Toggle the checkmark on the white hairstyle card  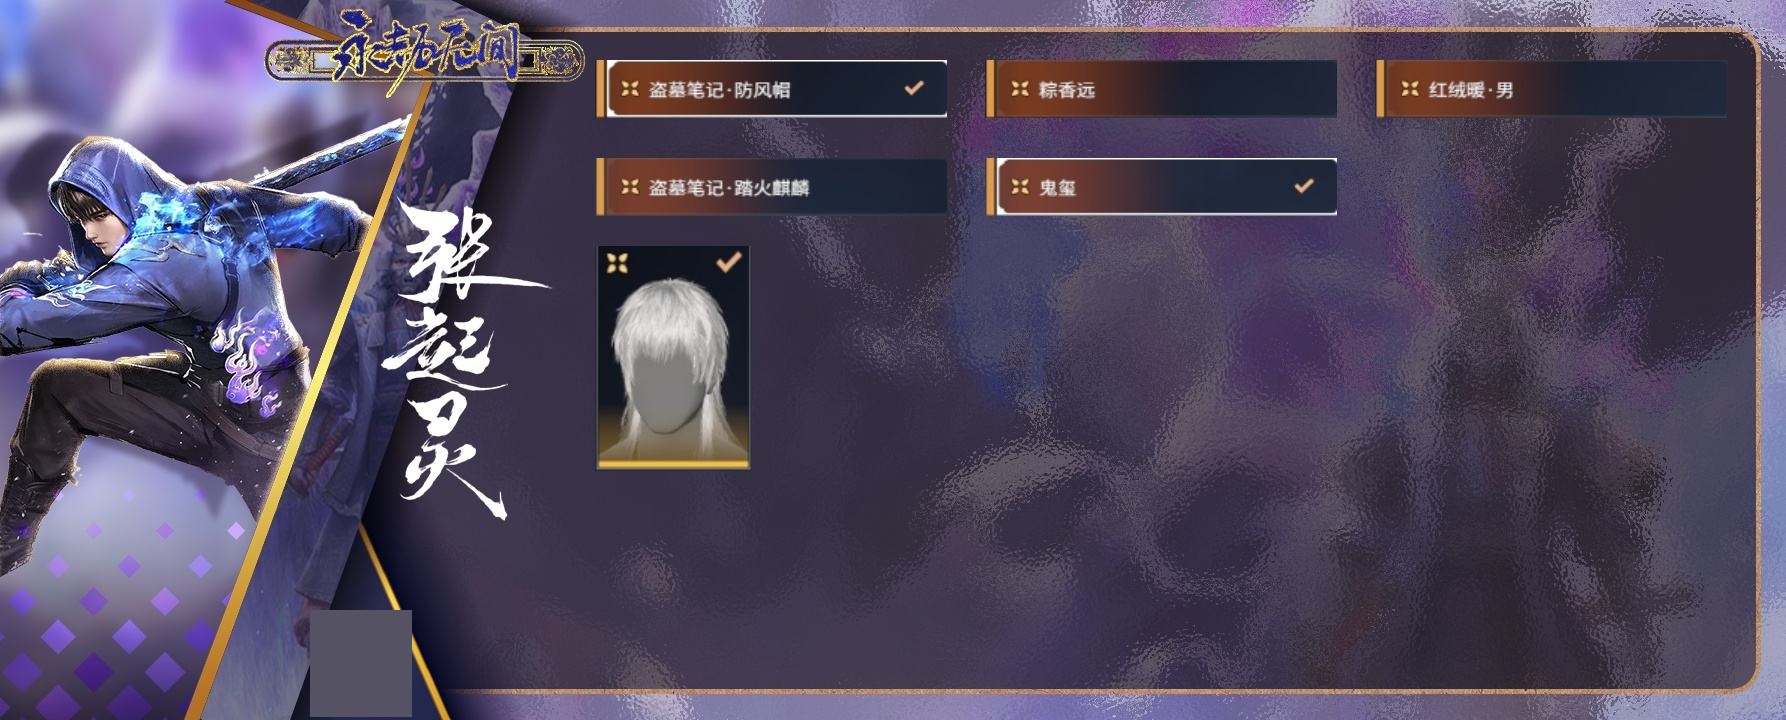click(729, 263)
